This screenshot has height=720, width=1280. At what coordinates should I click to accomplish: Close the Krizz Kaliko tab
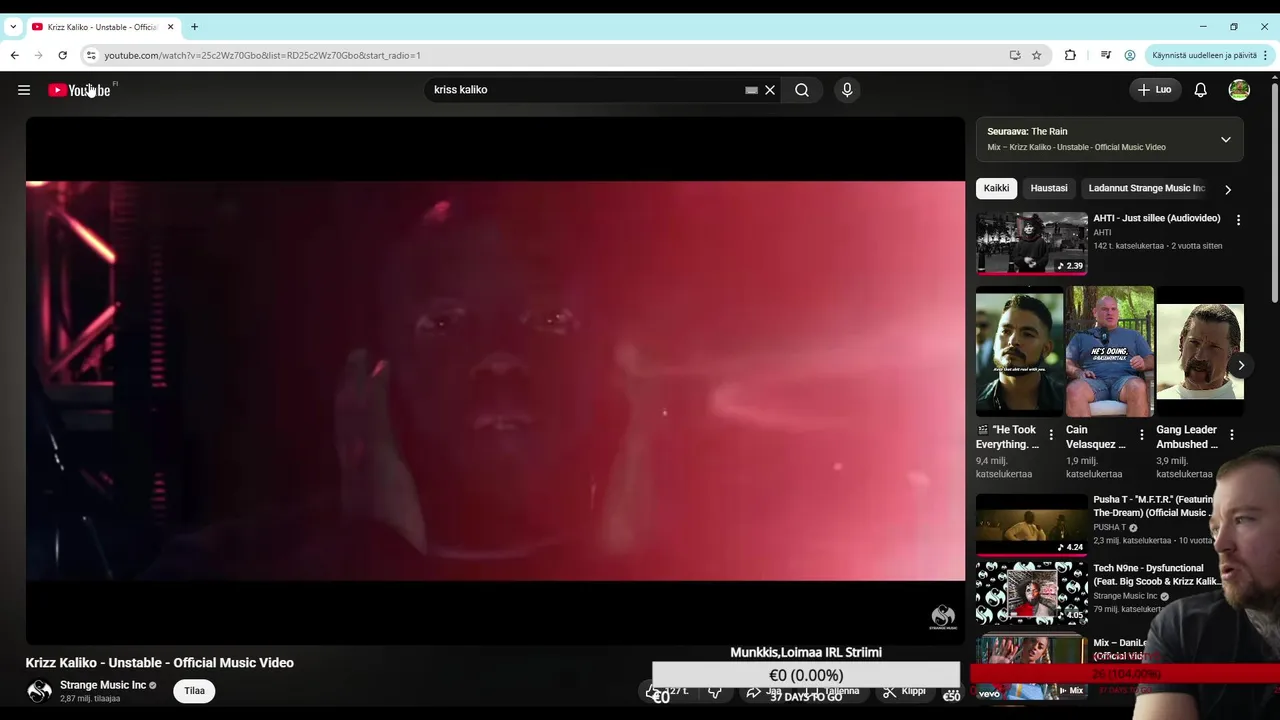click(x=170, y=27)
